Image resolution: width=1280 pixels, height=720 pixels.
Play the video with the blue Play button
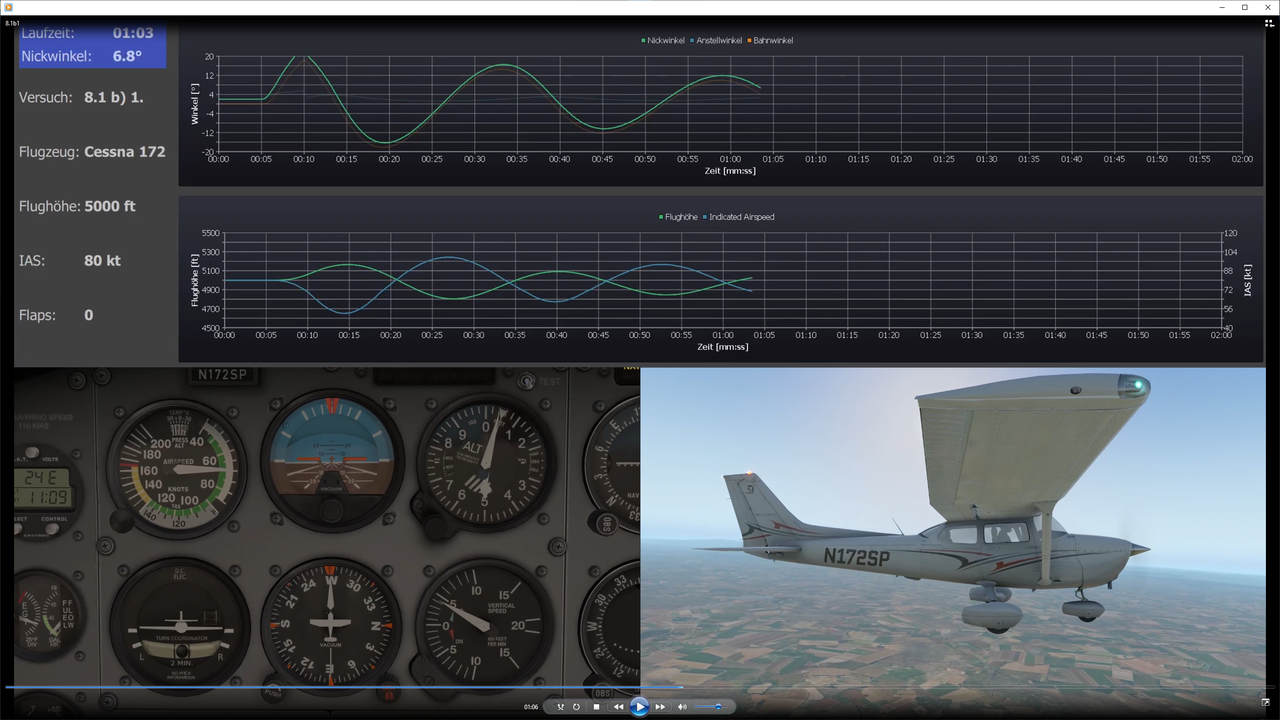pos(640,707)
